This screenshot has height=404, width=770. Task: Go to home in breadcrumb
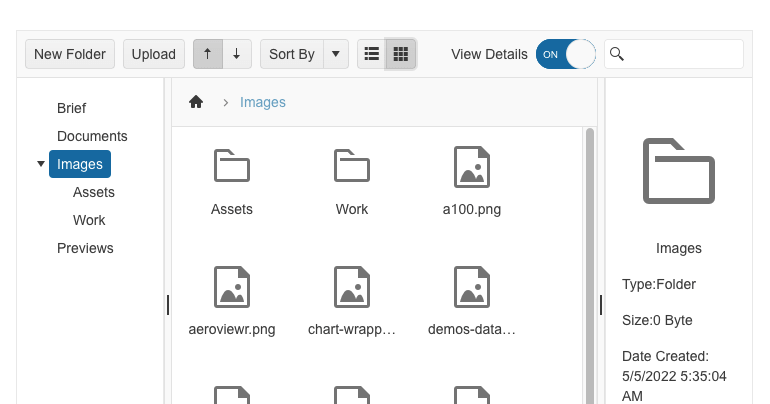(x=196, y=102)
